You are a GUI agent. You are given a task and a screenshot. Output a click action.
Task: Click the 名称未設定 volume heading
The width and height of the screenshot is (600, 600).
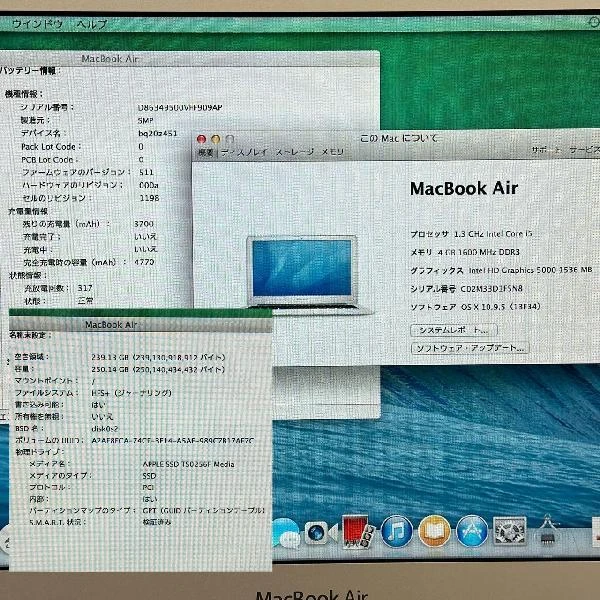click(x=30, y=335)
